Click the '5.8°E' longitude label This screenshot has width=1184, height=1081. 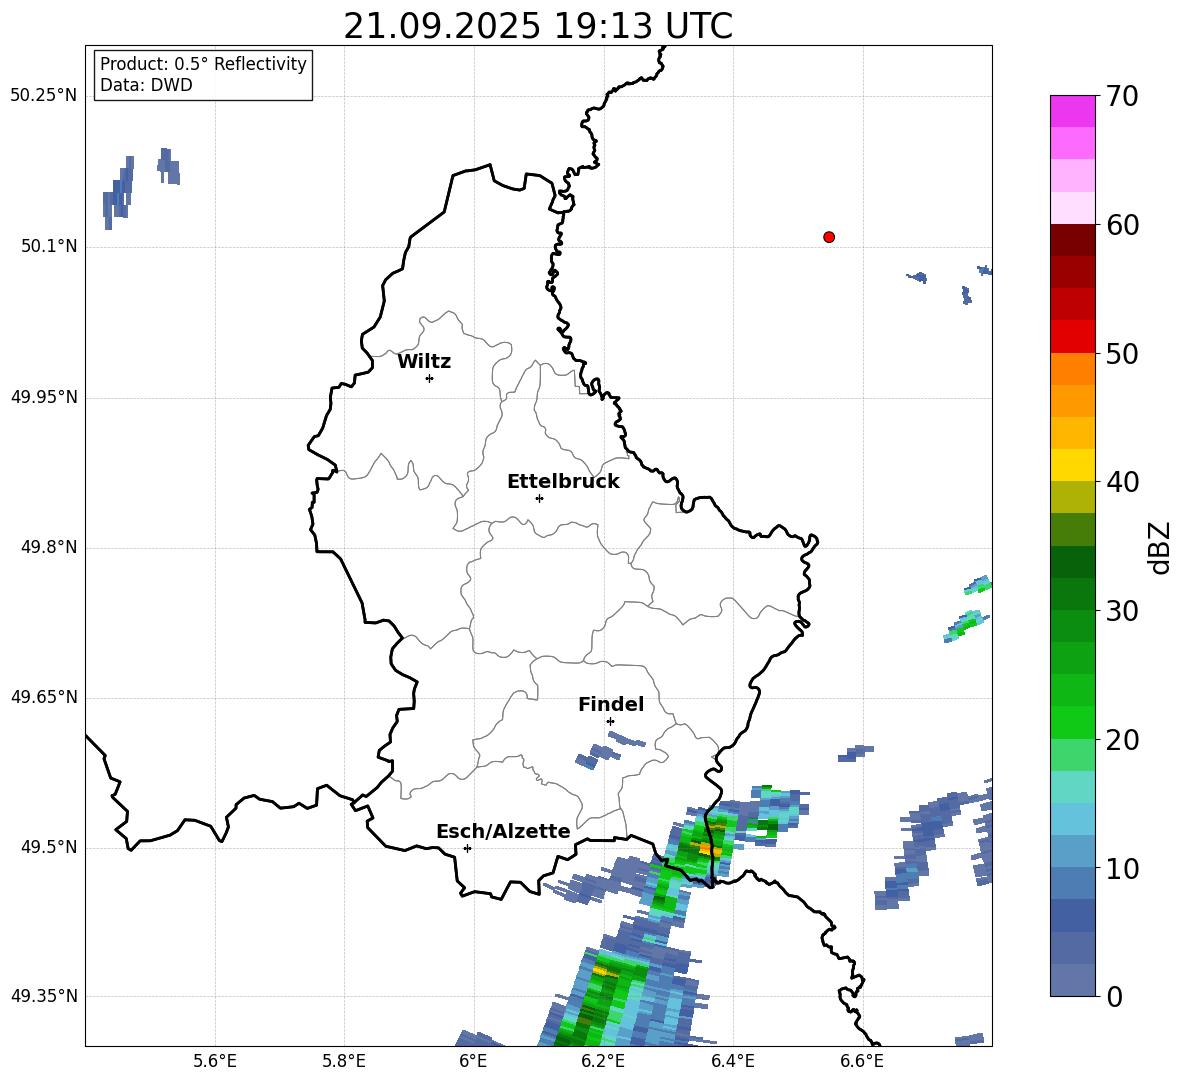point(344,1061)
